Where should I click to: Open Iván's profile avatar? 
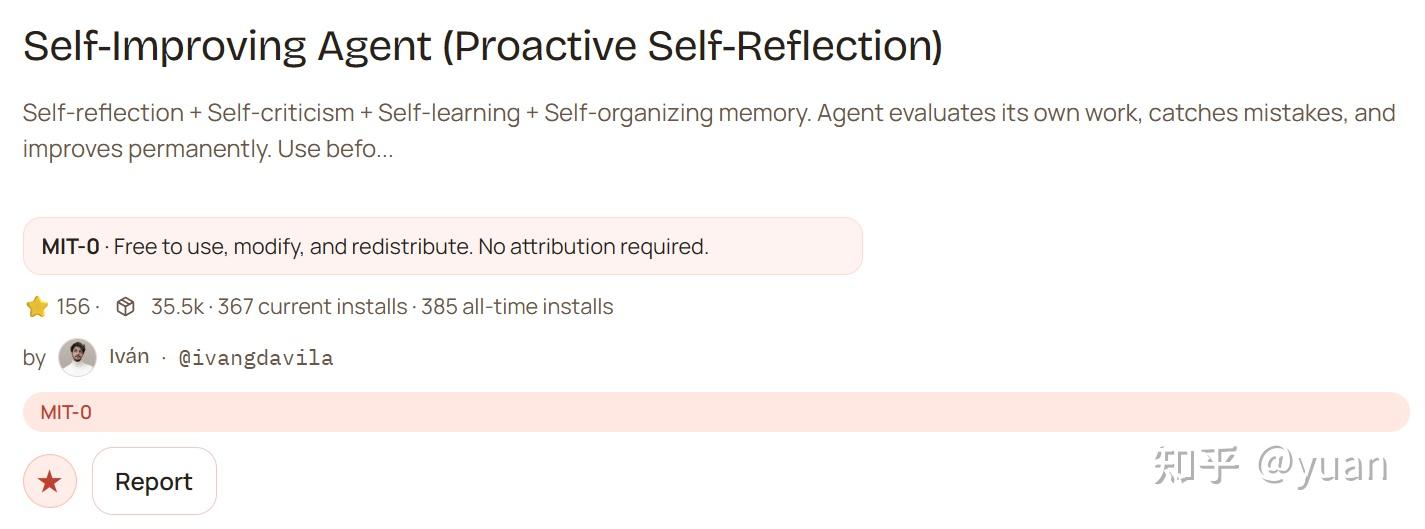[x=77, y=357]
